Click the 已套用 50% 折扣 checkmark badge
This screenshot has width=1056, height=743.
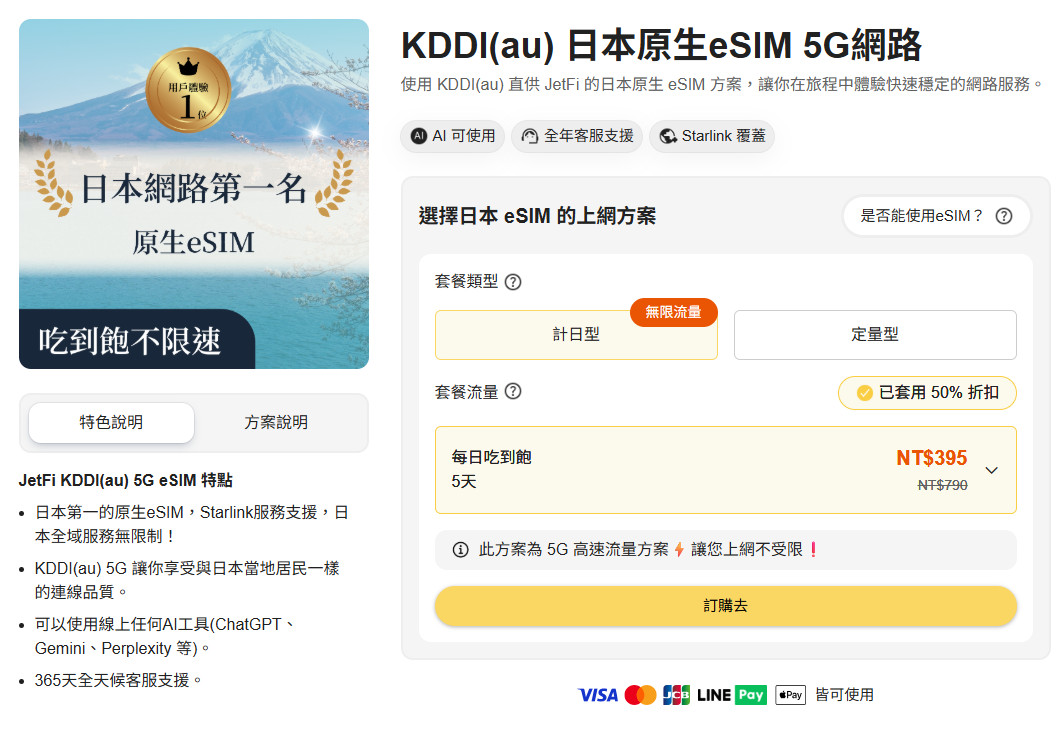click(865, 393)
